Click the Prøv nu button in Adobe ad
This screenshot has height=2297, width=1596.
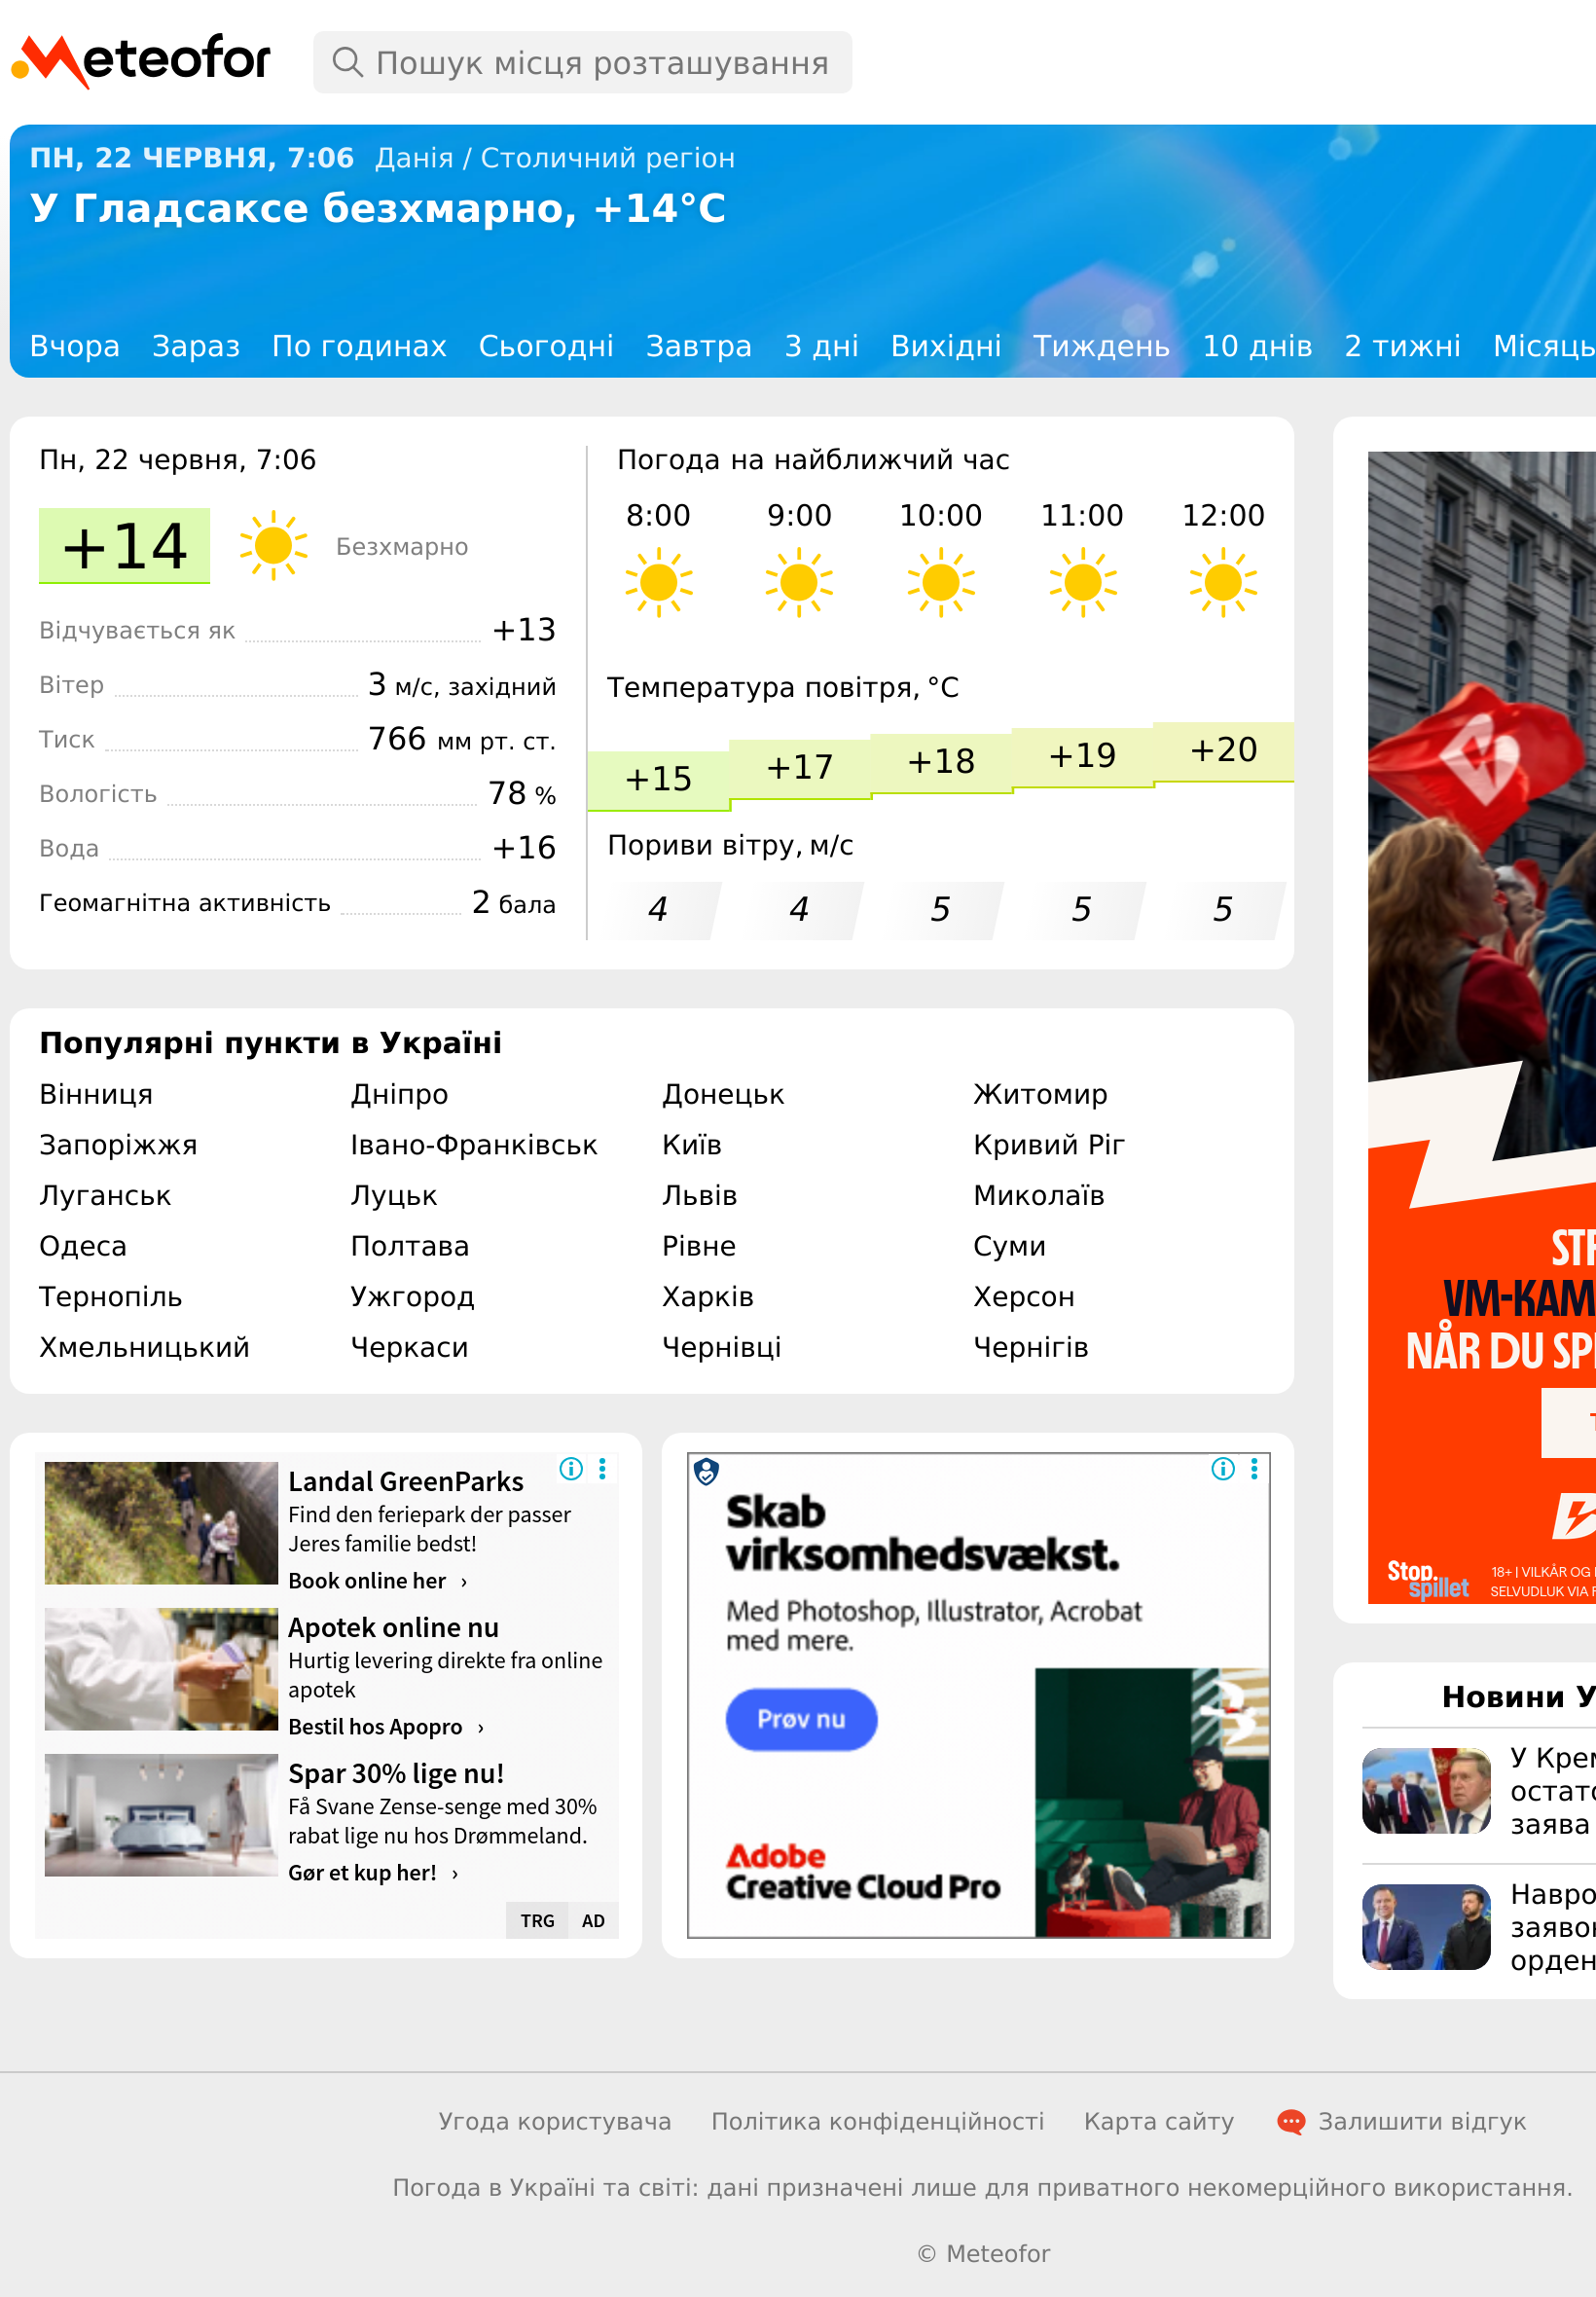[801, 1719]
